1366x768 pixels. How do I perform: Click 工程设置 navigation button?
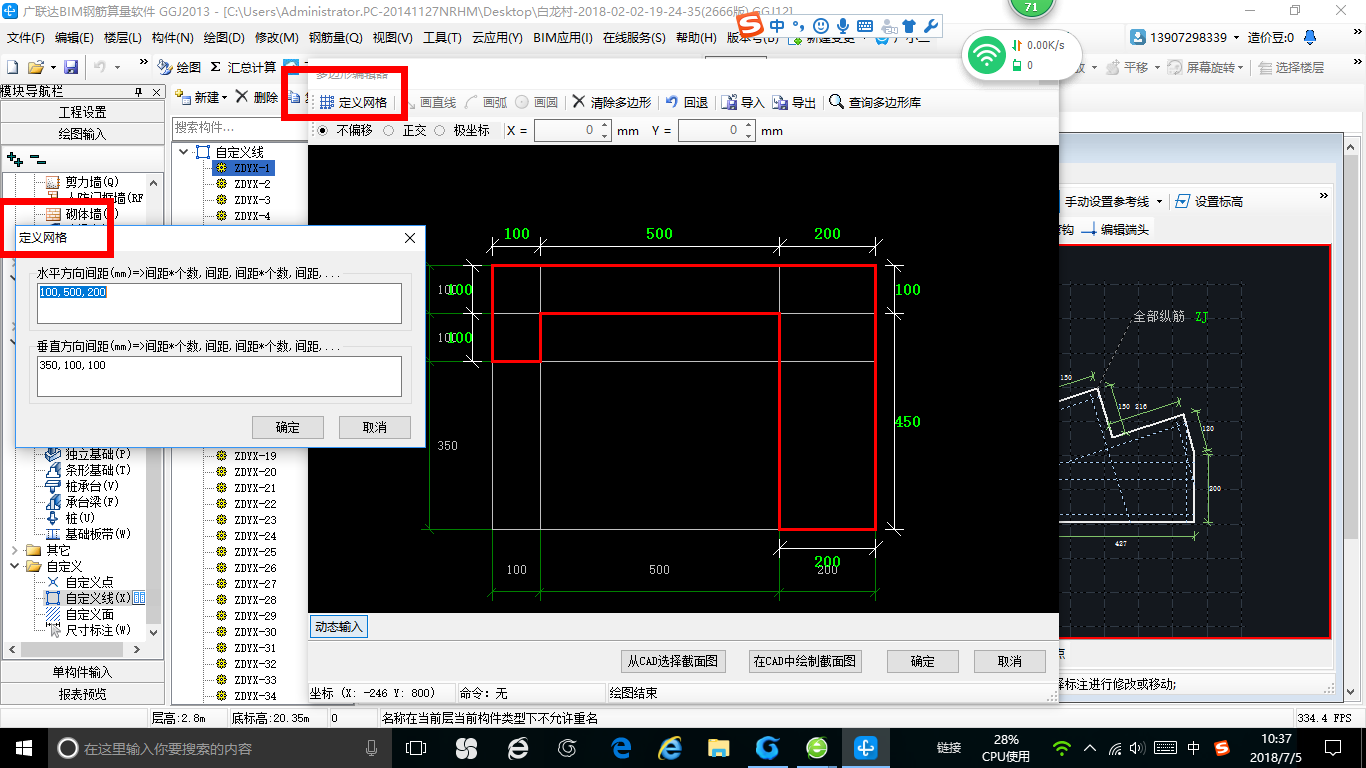click(x=82, y=112)
